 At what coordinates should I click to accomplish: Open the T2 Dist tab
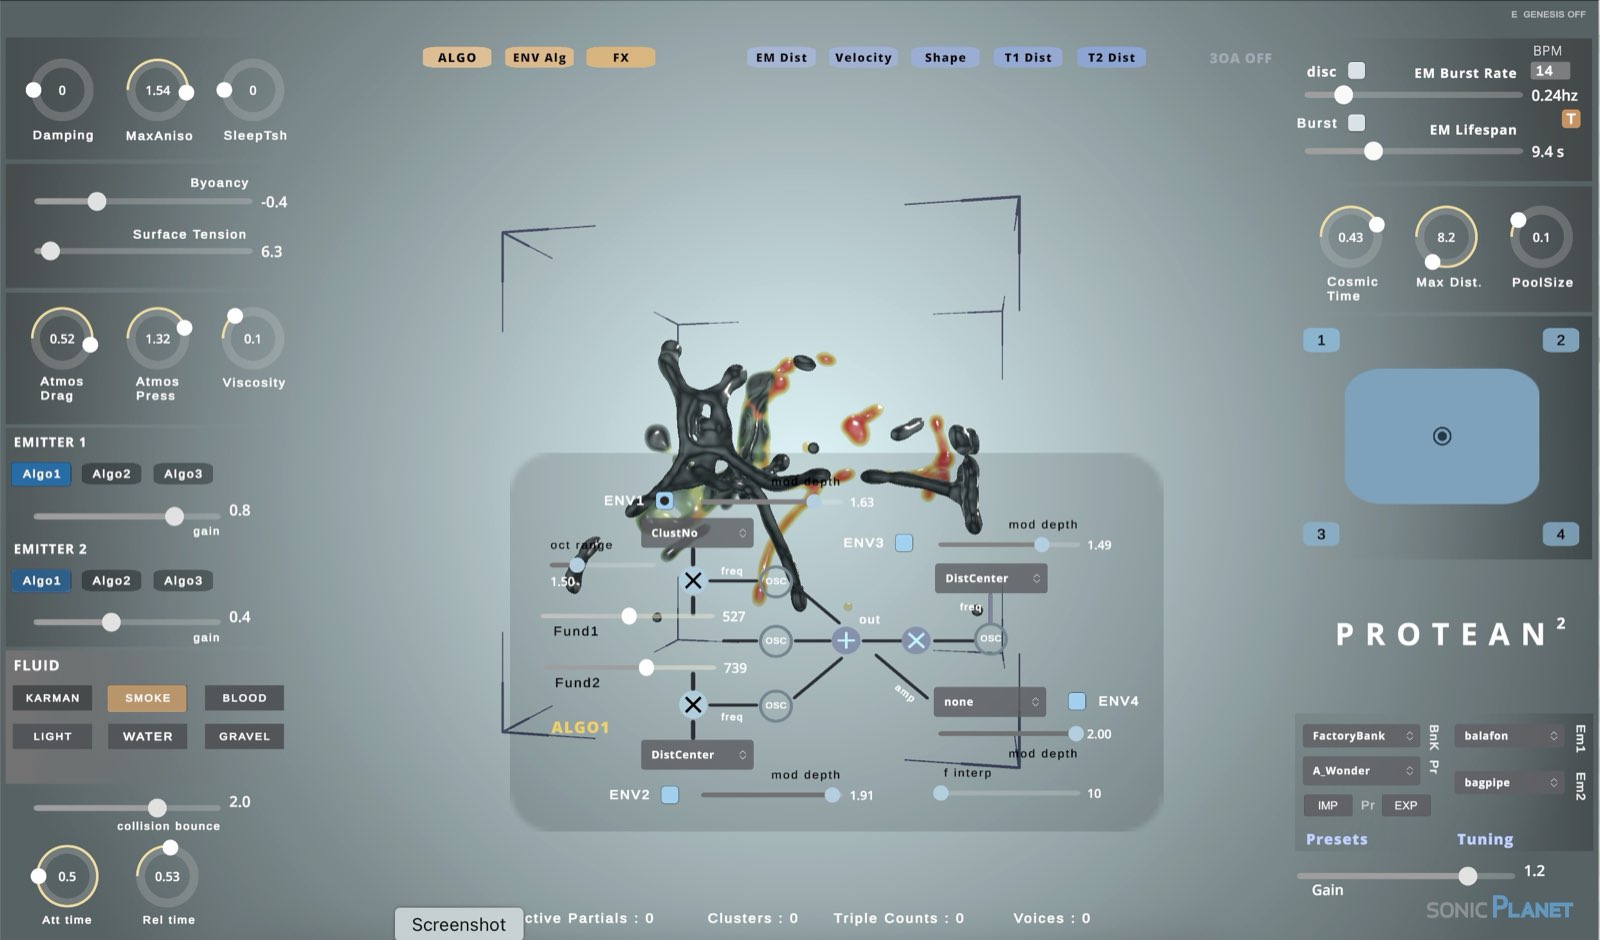click(1111, 58)
